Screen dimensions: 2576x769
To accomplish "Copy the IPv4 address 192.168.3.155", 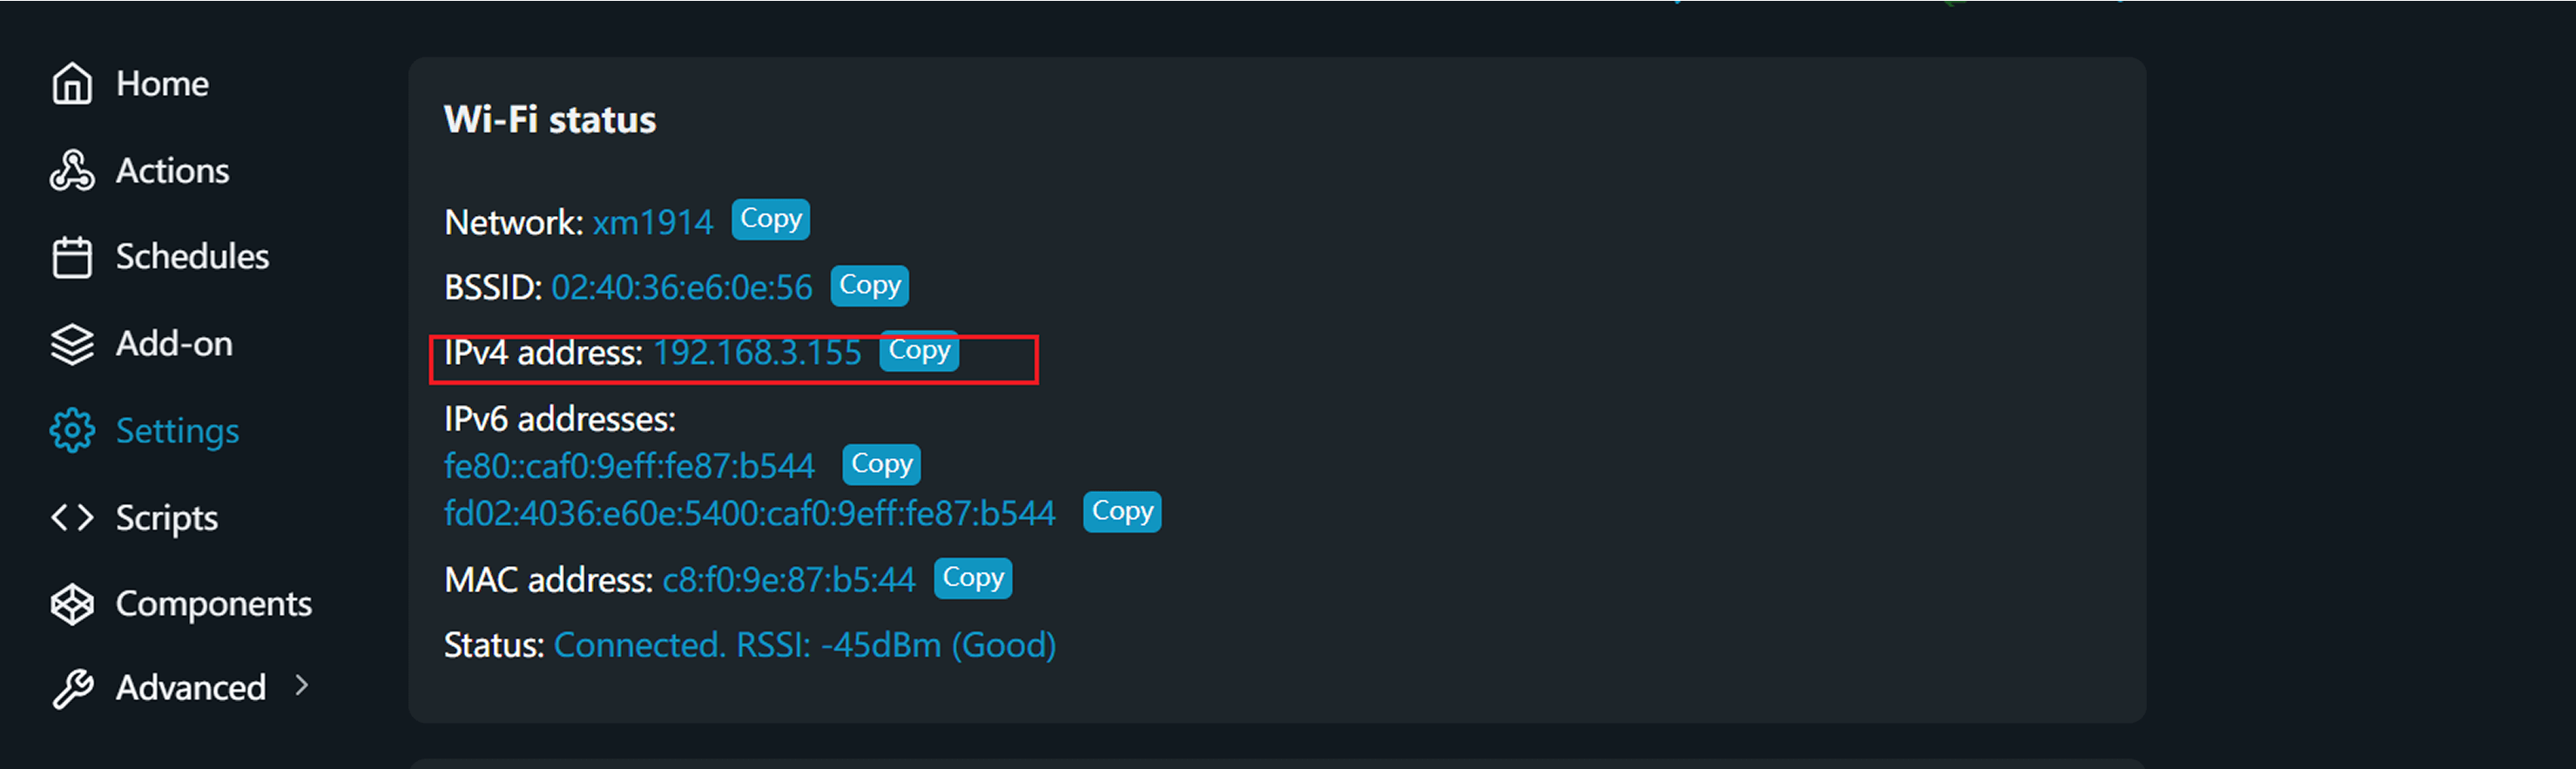I will [x=919, y=351].
